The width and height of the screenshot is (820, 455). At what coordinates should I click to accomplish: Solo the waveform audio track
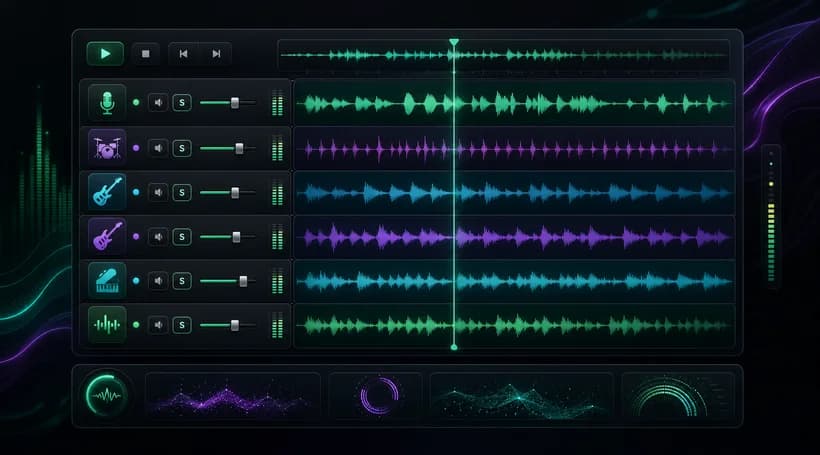pos(182,325)
